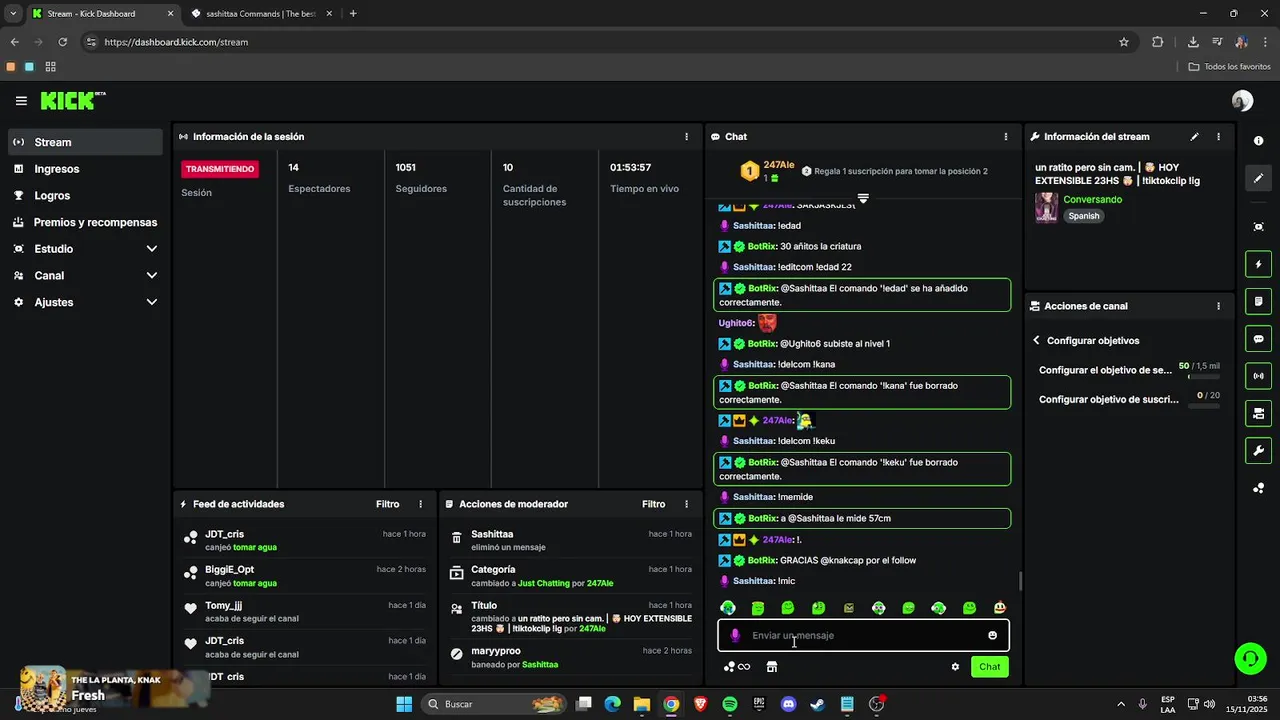
Task: Open chat settings gear icon
Action: (955, 667)
